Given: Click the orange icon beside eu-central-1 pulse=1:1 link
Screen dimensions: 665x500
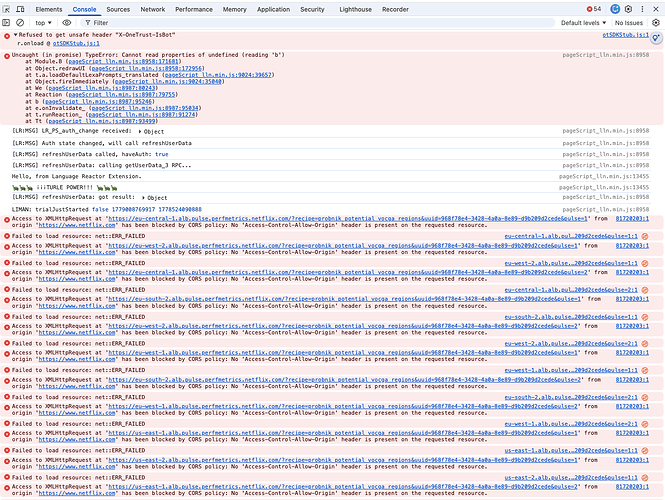Looking at the screenshot, I should tap(645, 236).
